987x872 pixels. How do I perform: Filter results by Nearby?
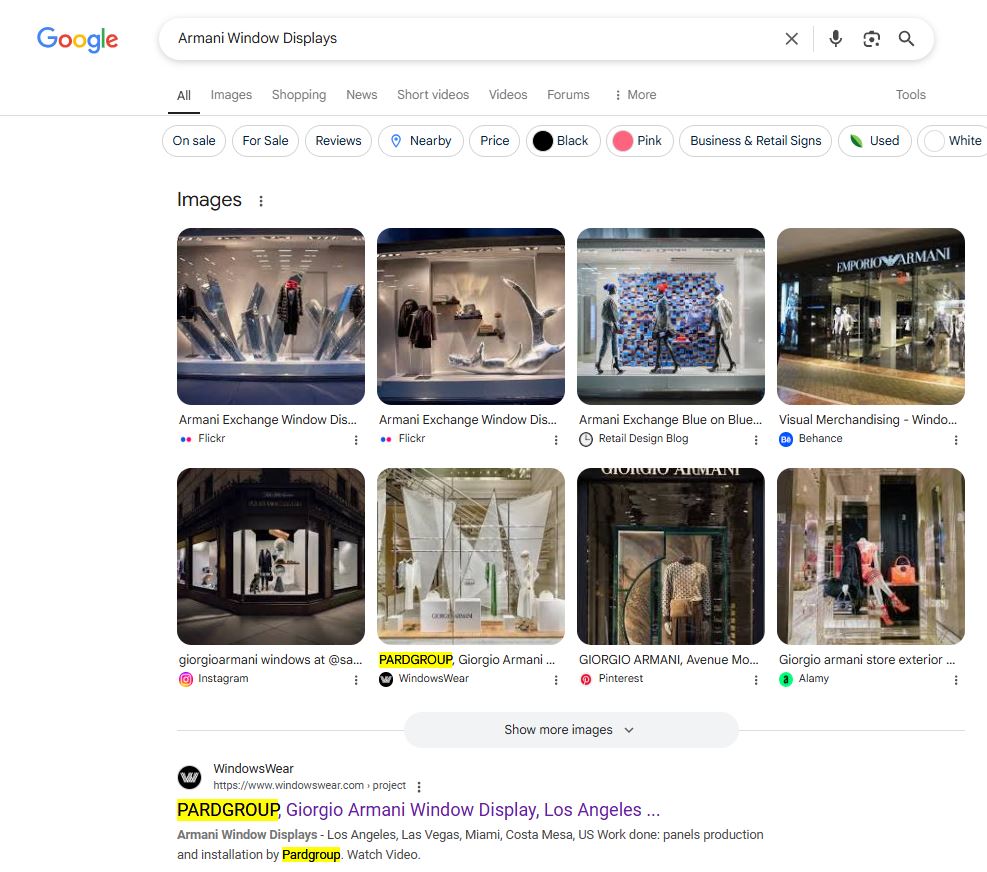tap(420, 140)
